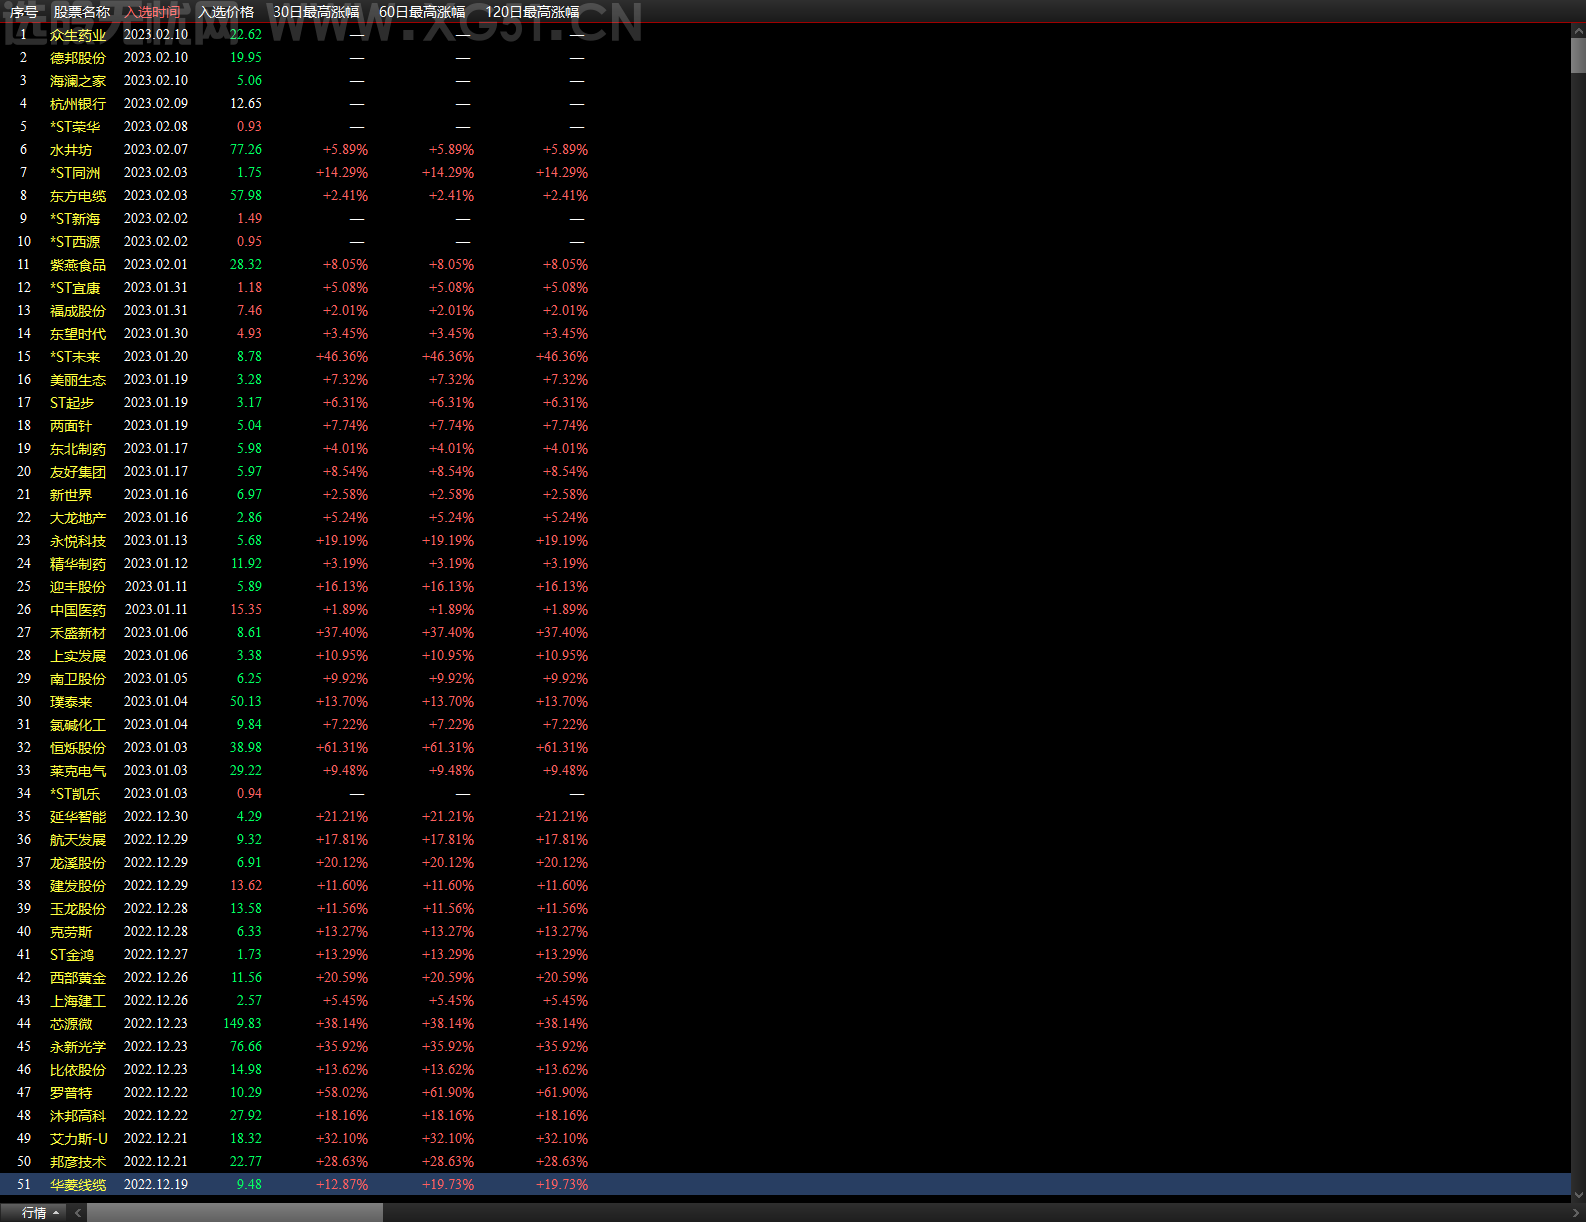Select the 水井坊 stock row
The image size is (1586, 1222).
tap(785, 150)
